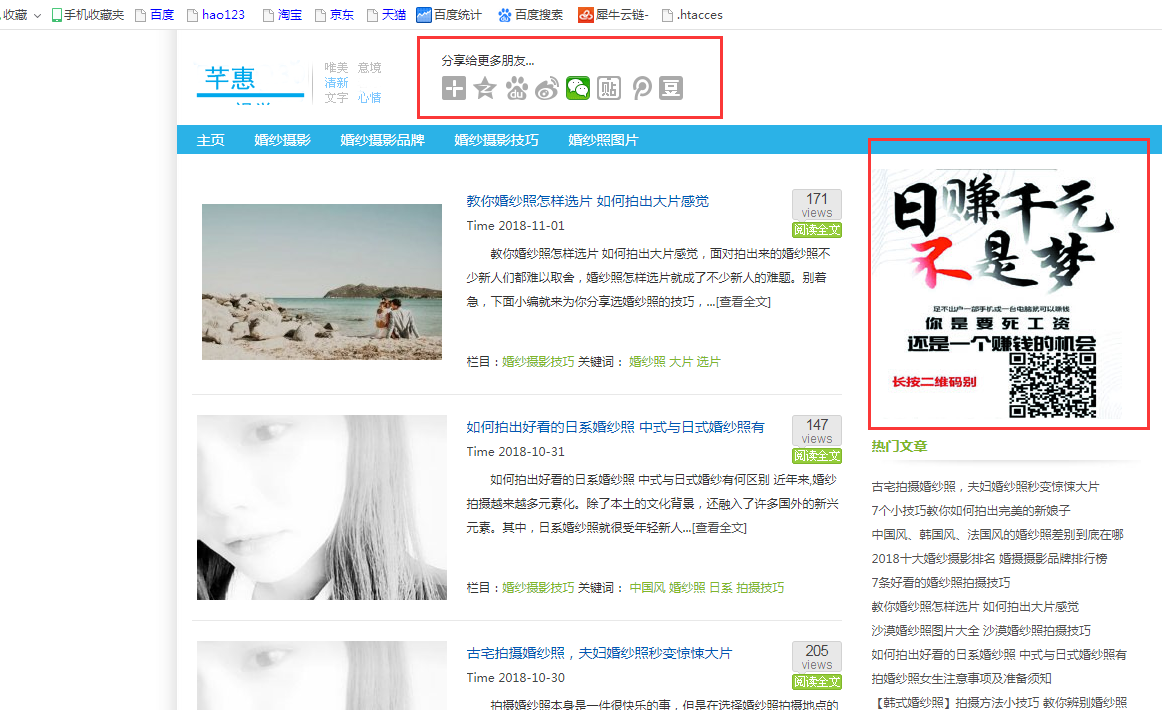Share to Douban icon

click(671, 88)
